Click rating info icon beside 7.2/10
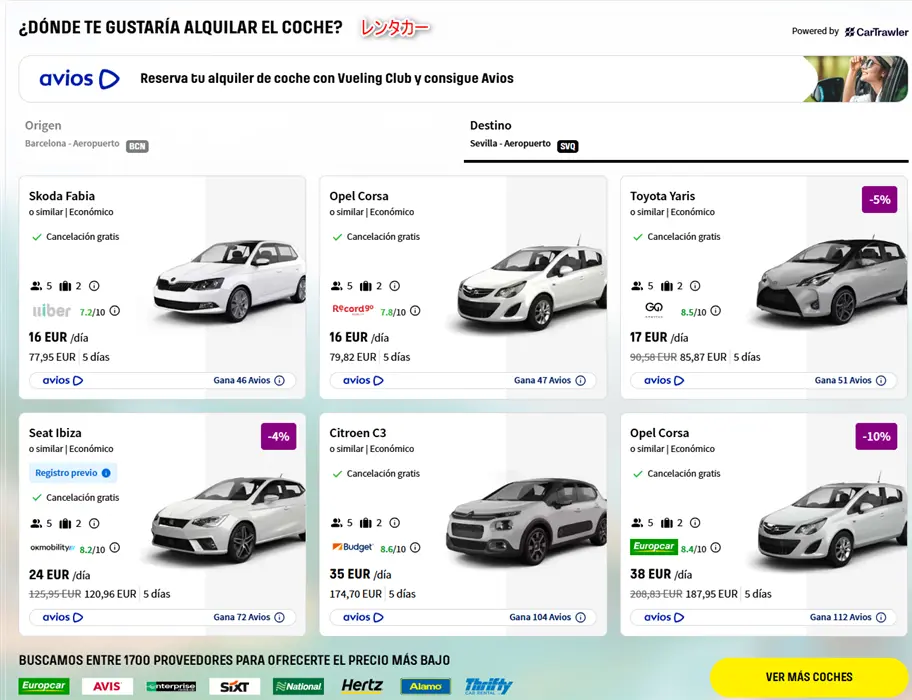Viewport: 912px width, 700px height. 115,311
